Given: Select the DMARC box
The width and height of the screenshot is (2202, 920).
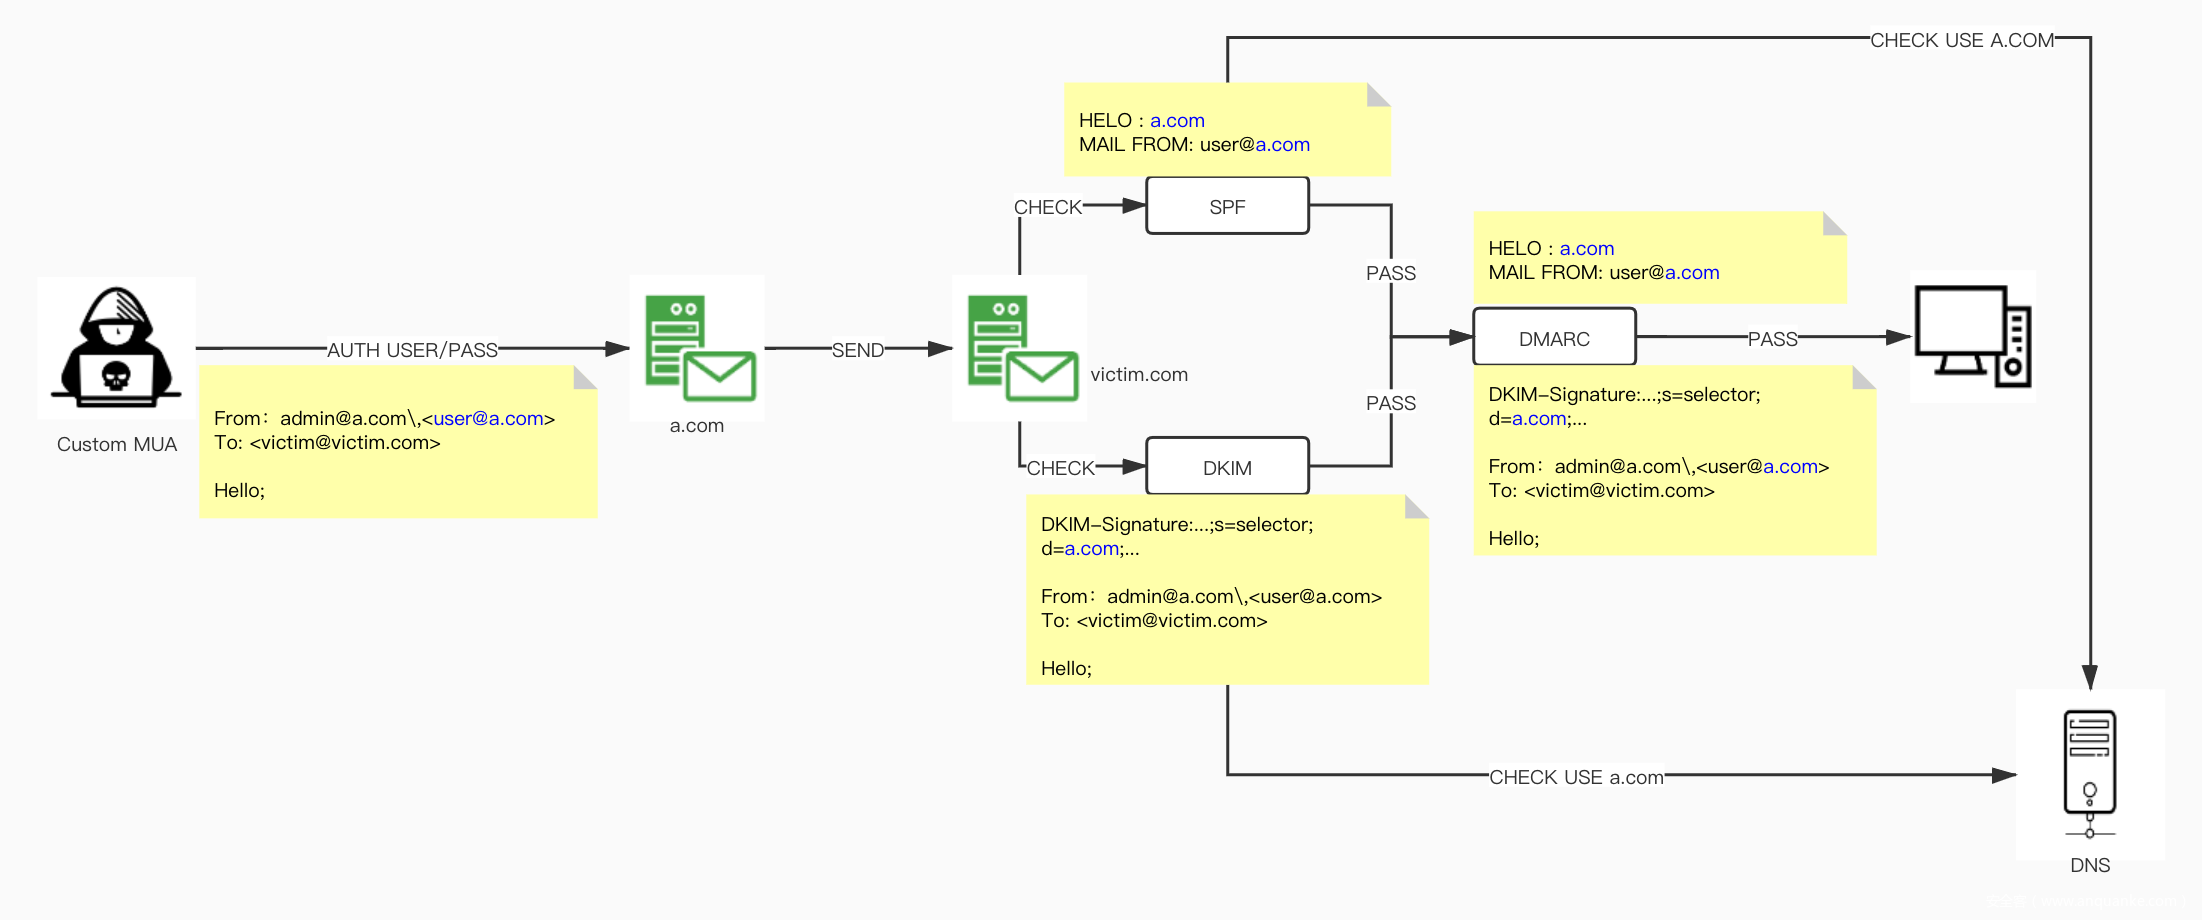Looking at the screenshot, I should pos(1554,337).
